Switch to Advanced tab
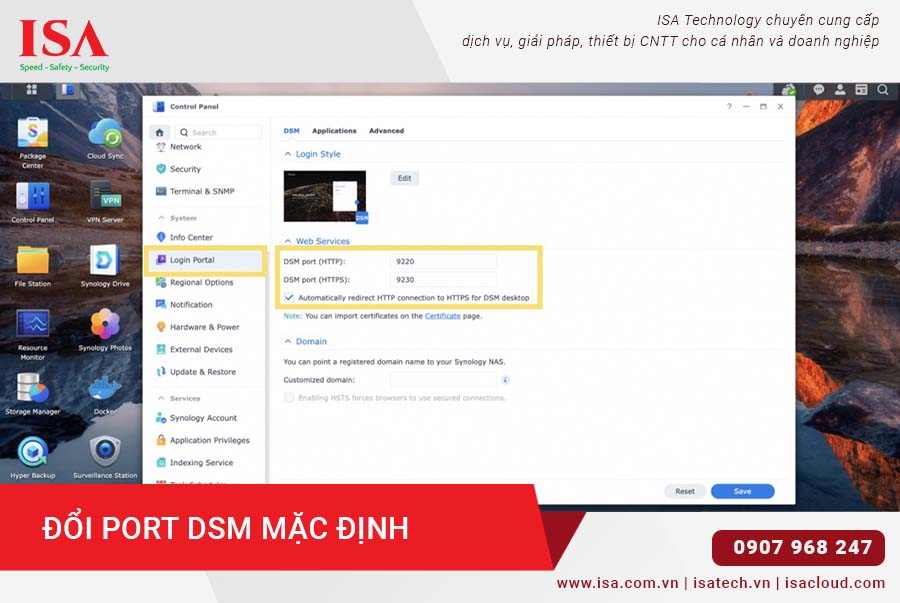The width and height of the screenshot is (900, 603). pos(386,131)
